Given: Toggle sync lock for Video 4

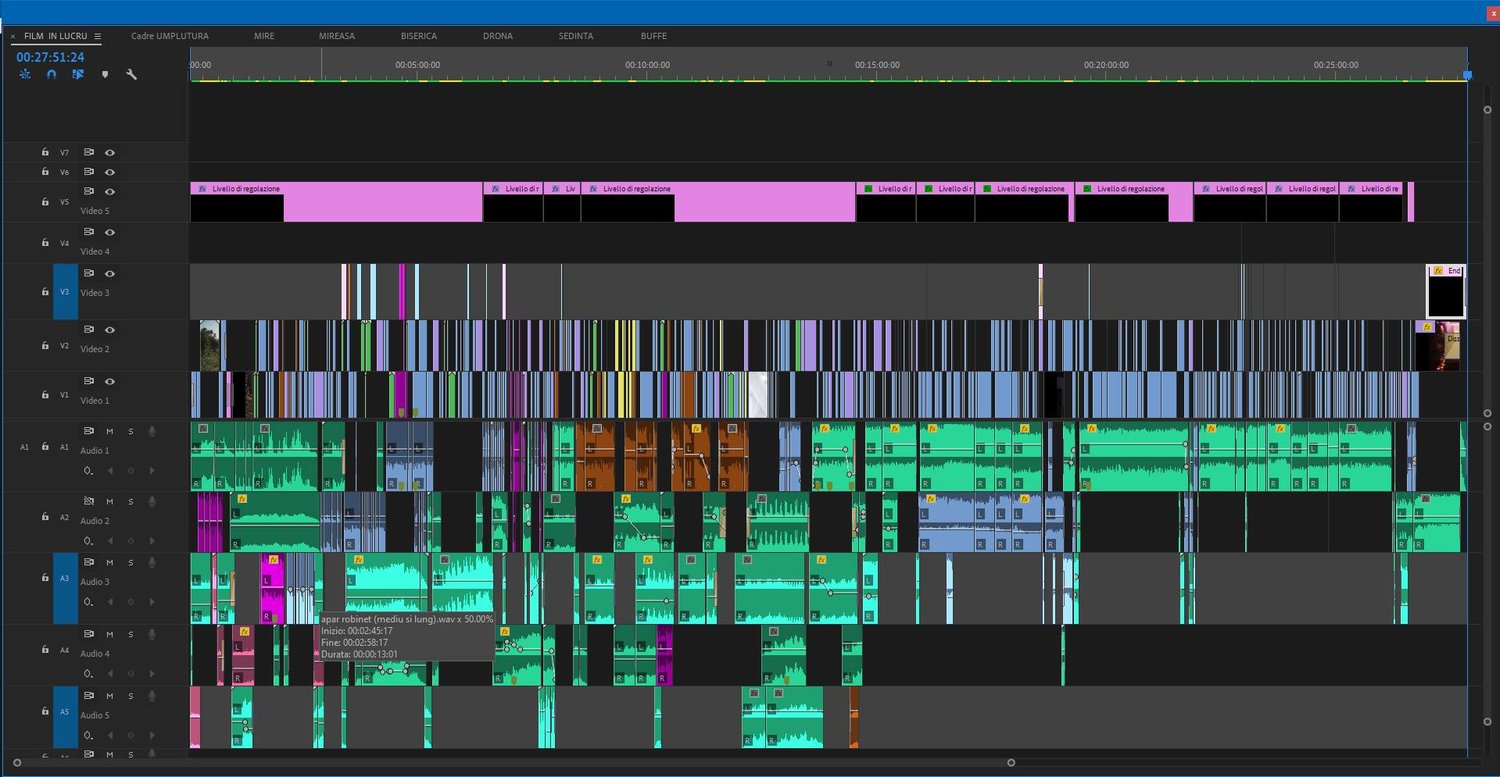Looking at the screenshot, I should (x=88, y=232).
